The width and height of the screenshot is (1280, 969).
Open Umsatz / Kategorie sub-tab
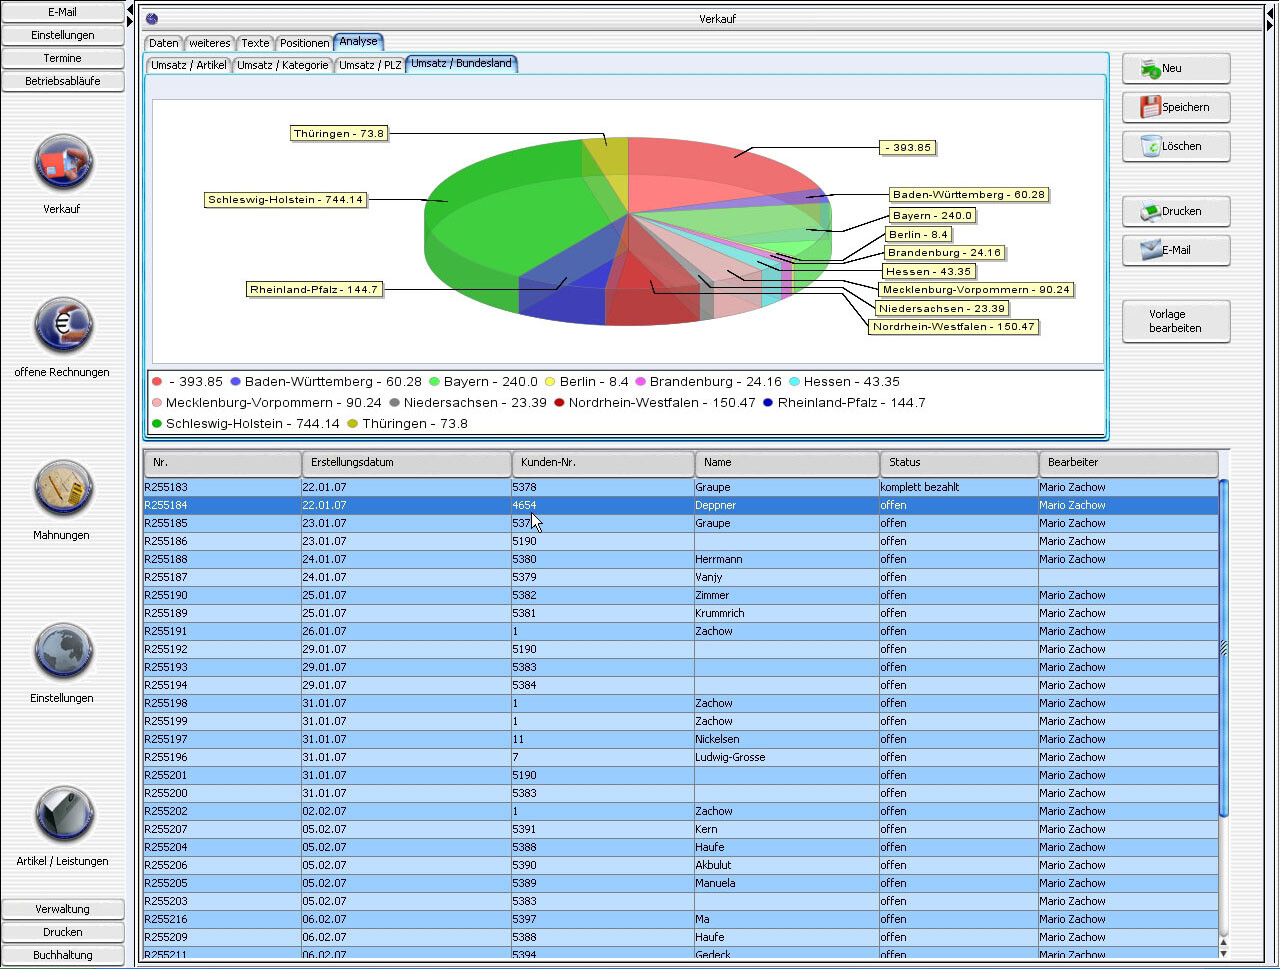(x=282, y=65)
